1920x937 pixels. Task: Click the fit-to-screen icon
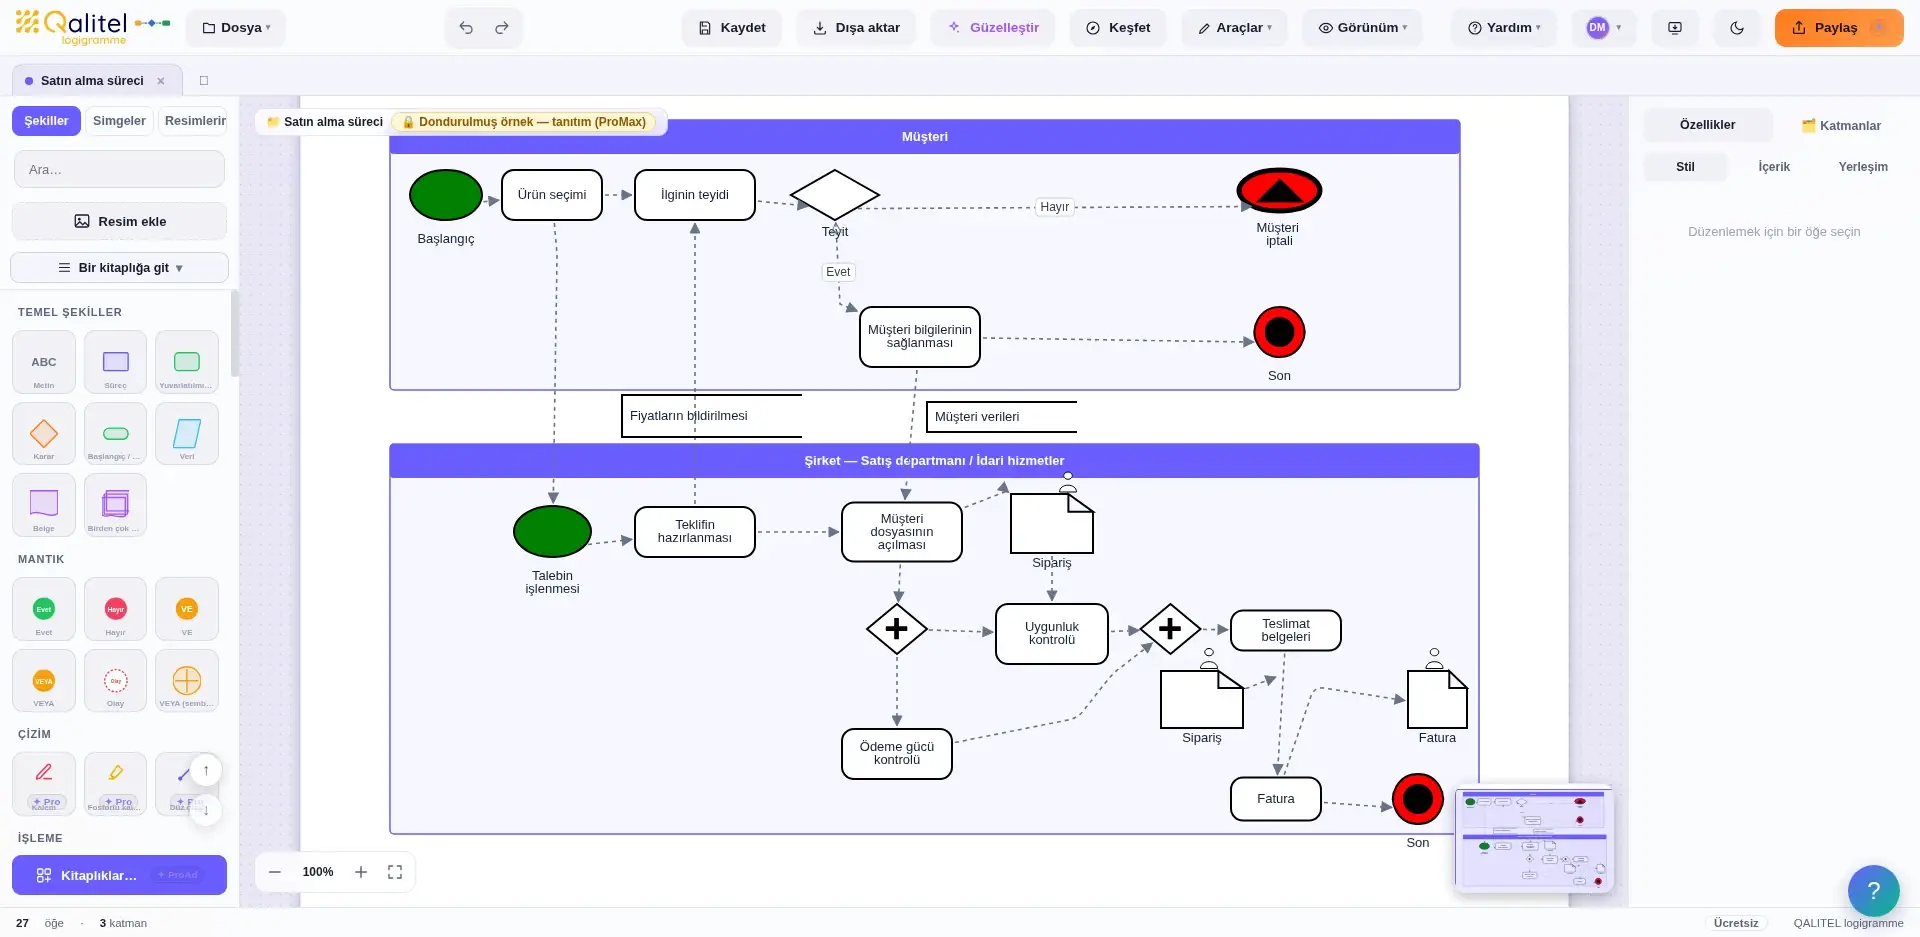point(395,872)
